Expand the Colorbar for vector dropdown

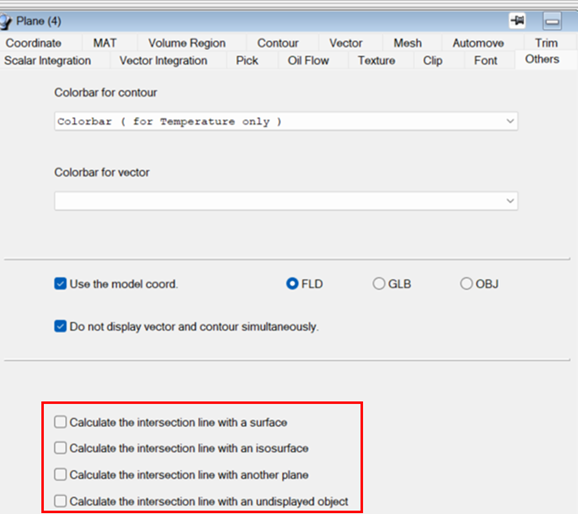pyautogui.click(x=286, y=201)
